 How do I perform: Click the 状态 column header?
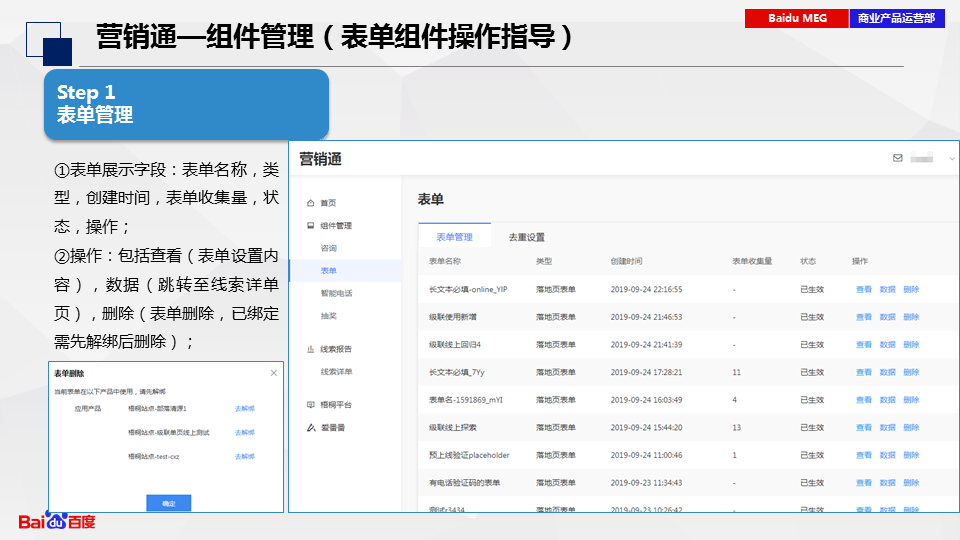[808, 261]
